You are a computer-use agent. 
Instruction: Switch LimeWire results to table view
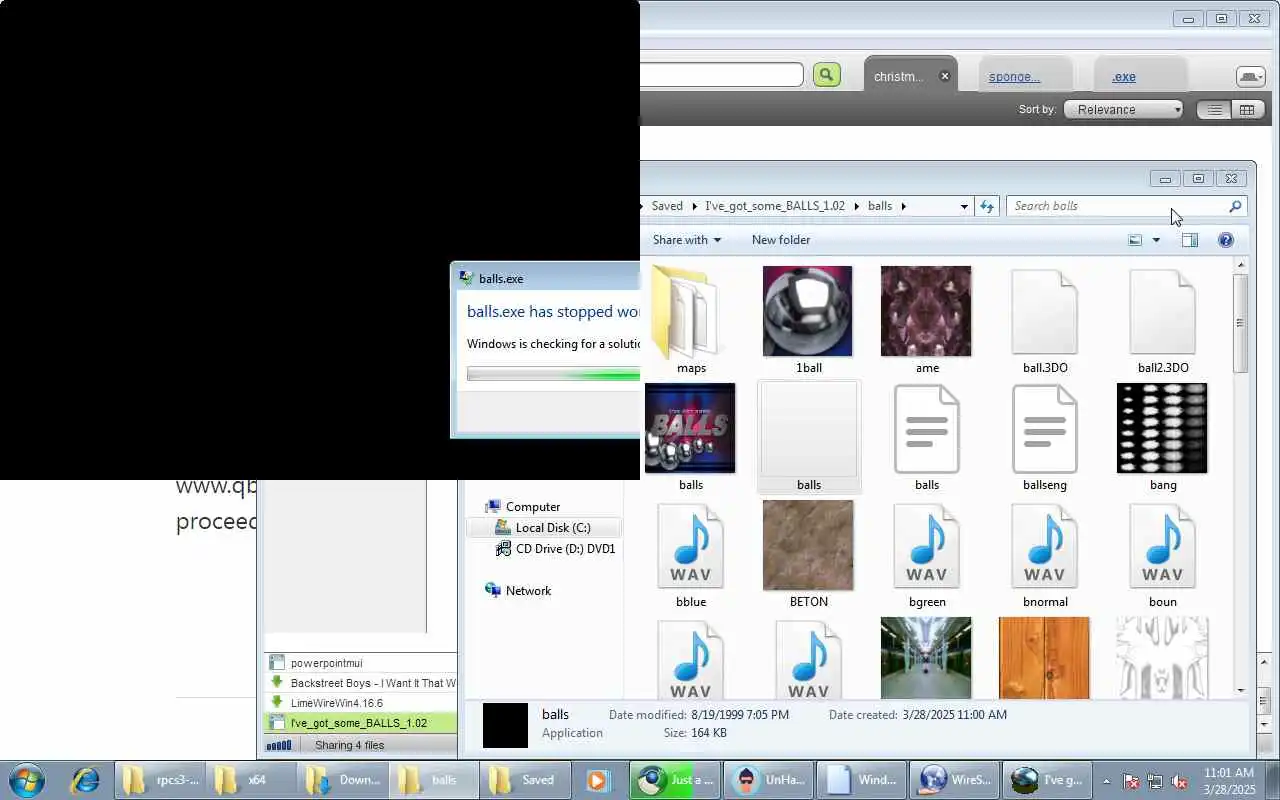(1246, 110)
